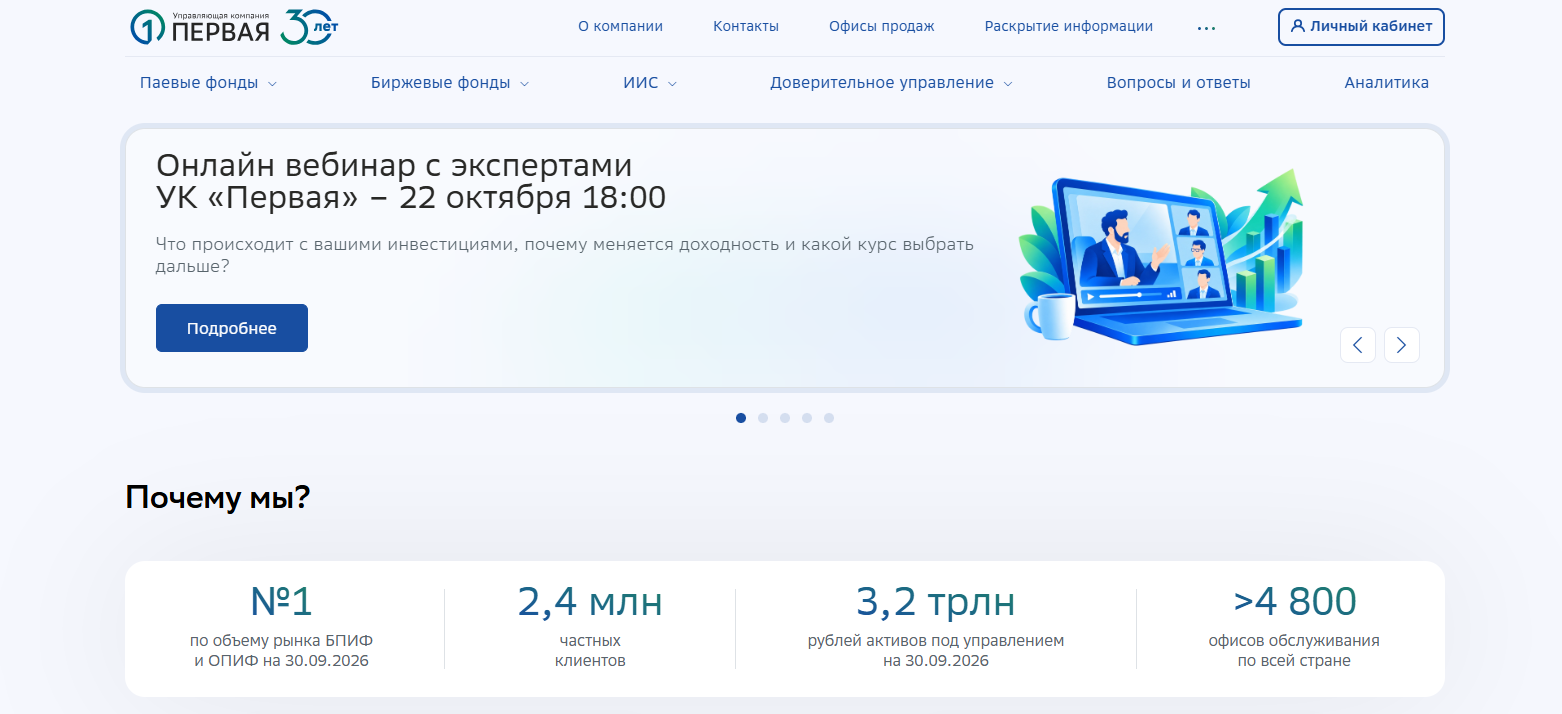1562x714 pixels.
Task: Select the first carousel dot
Action: coord(741,418)
